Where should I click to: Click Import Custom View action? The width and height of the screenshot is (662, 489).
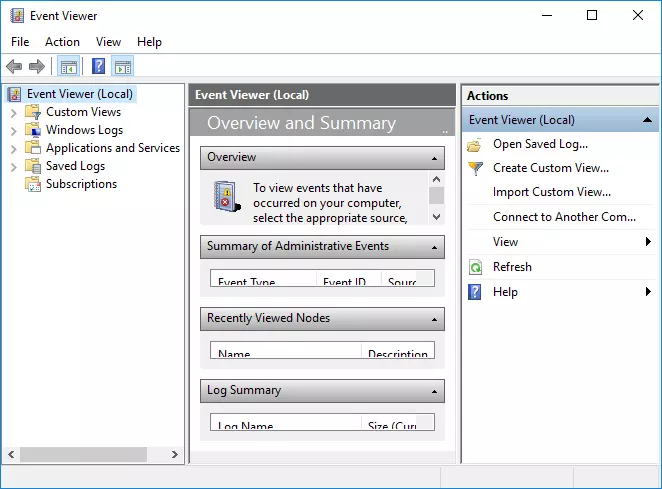click(551, 192)
